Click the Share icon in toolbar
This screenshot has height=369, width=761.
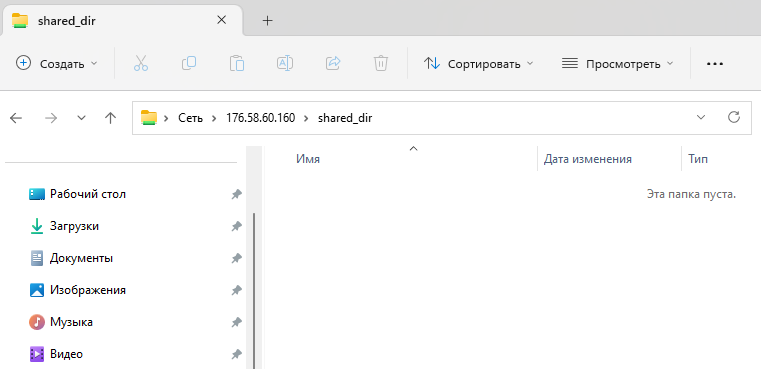(x=333, y=64)
